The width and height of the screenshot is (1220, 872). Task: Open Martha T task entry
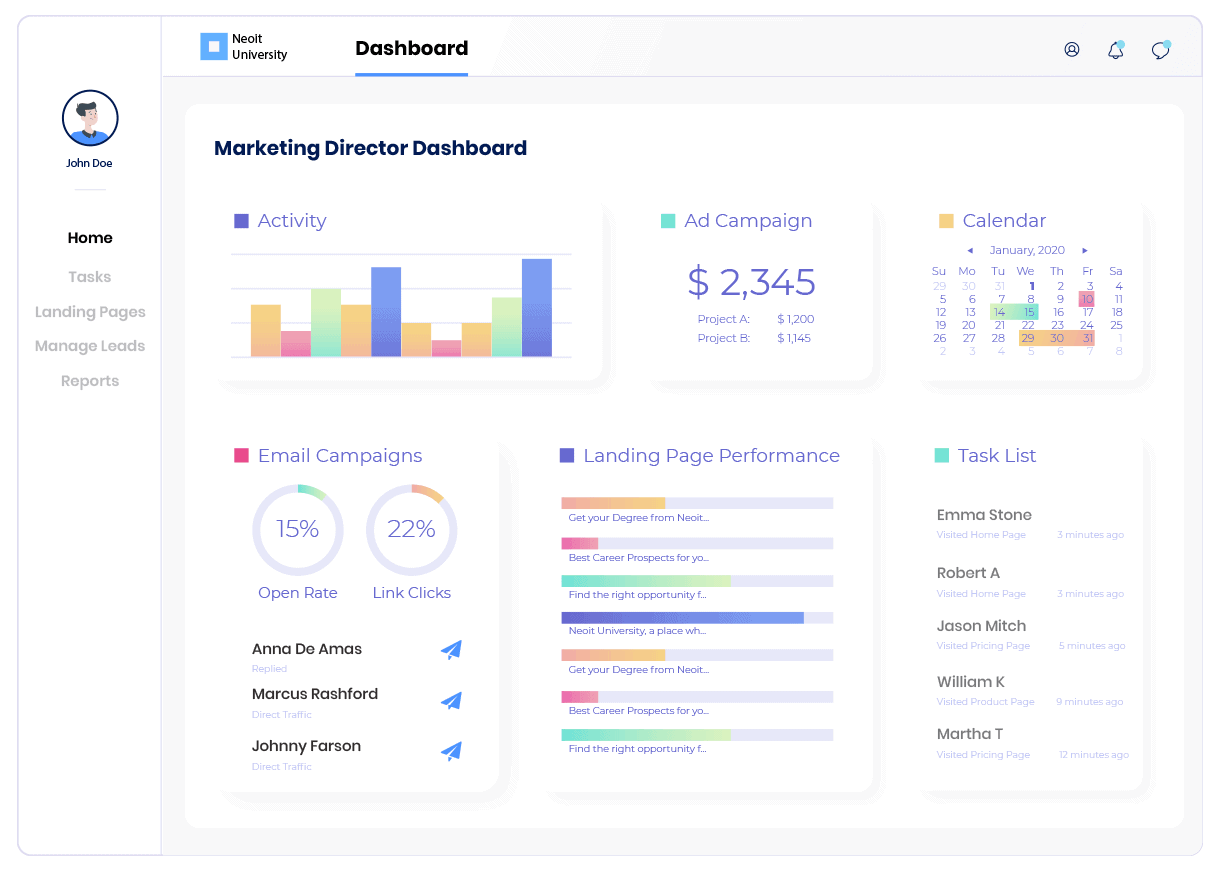1032,743
